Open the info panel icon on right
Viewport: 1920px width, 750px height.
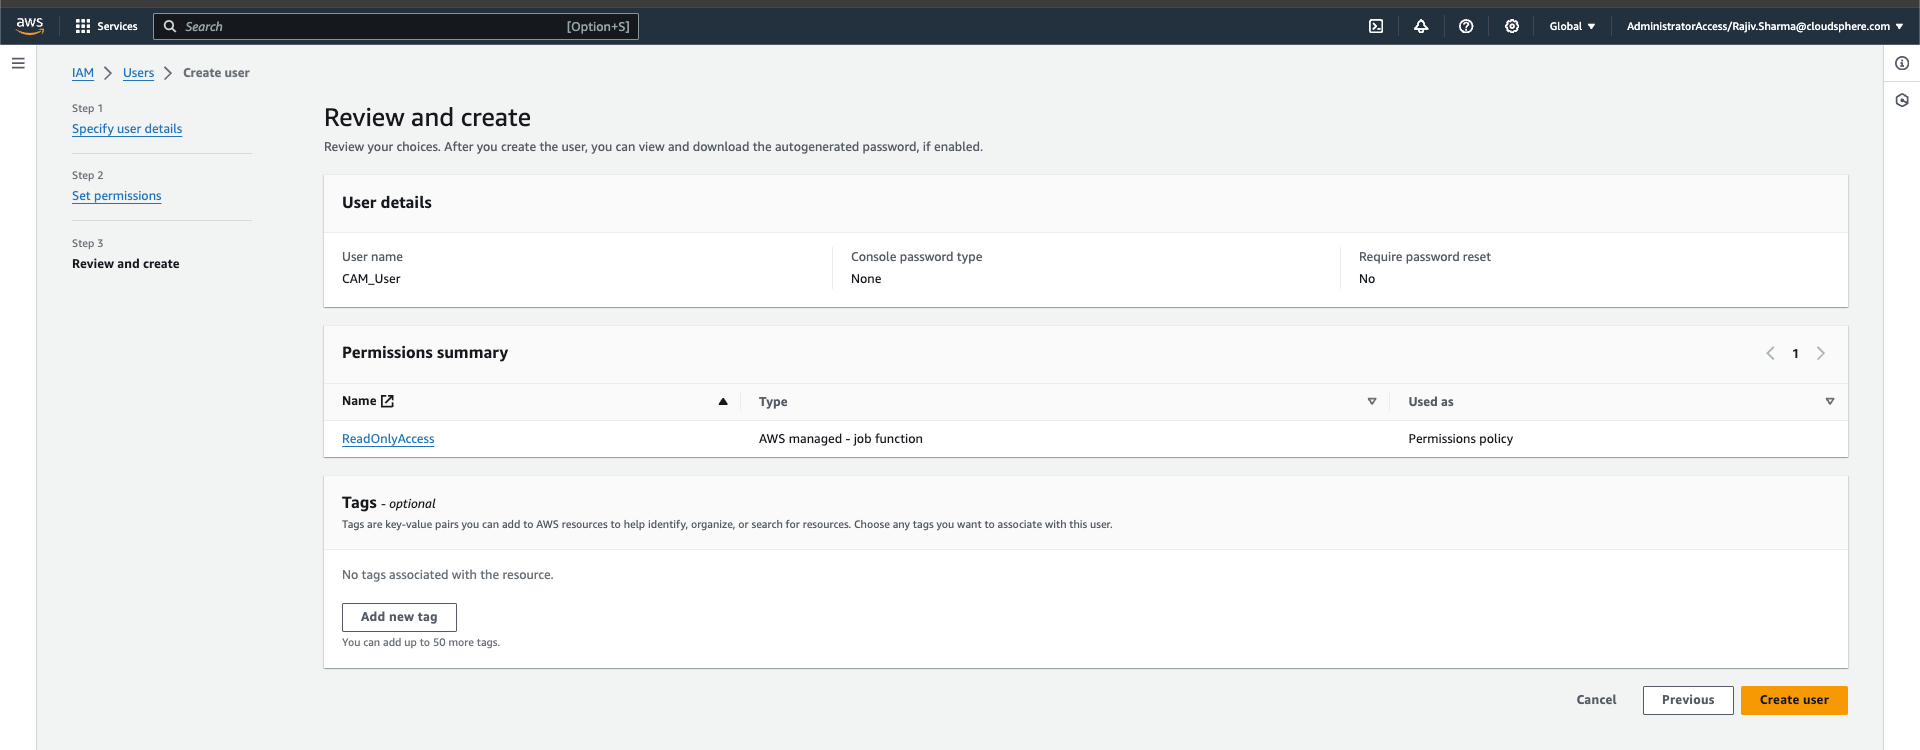pyautogui.click(x=1902, y=63)
